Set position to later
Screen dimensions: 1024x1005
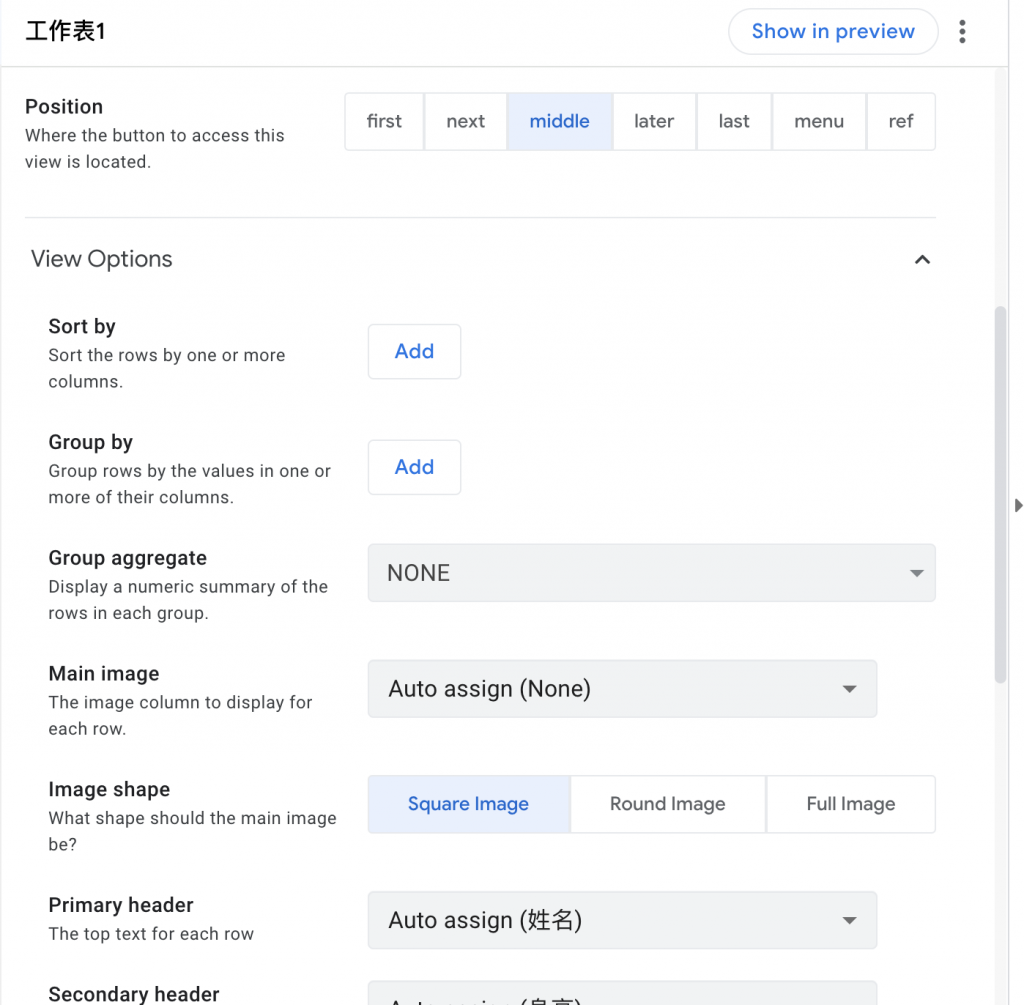click(x=654, y=122)
